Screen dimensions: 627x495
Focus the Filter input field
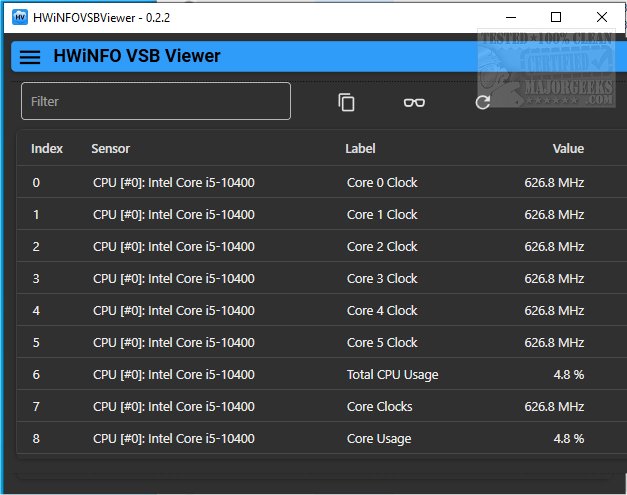[156, 101]
